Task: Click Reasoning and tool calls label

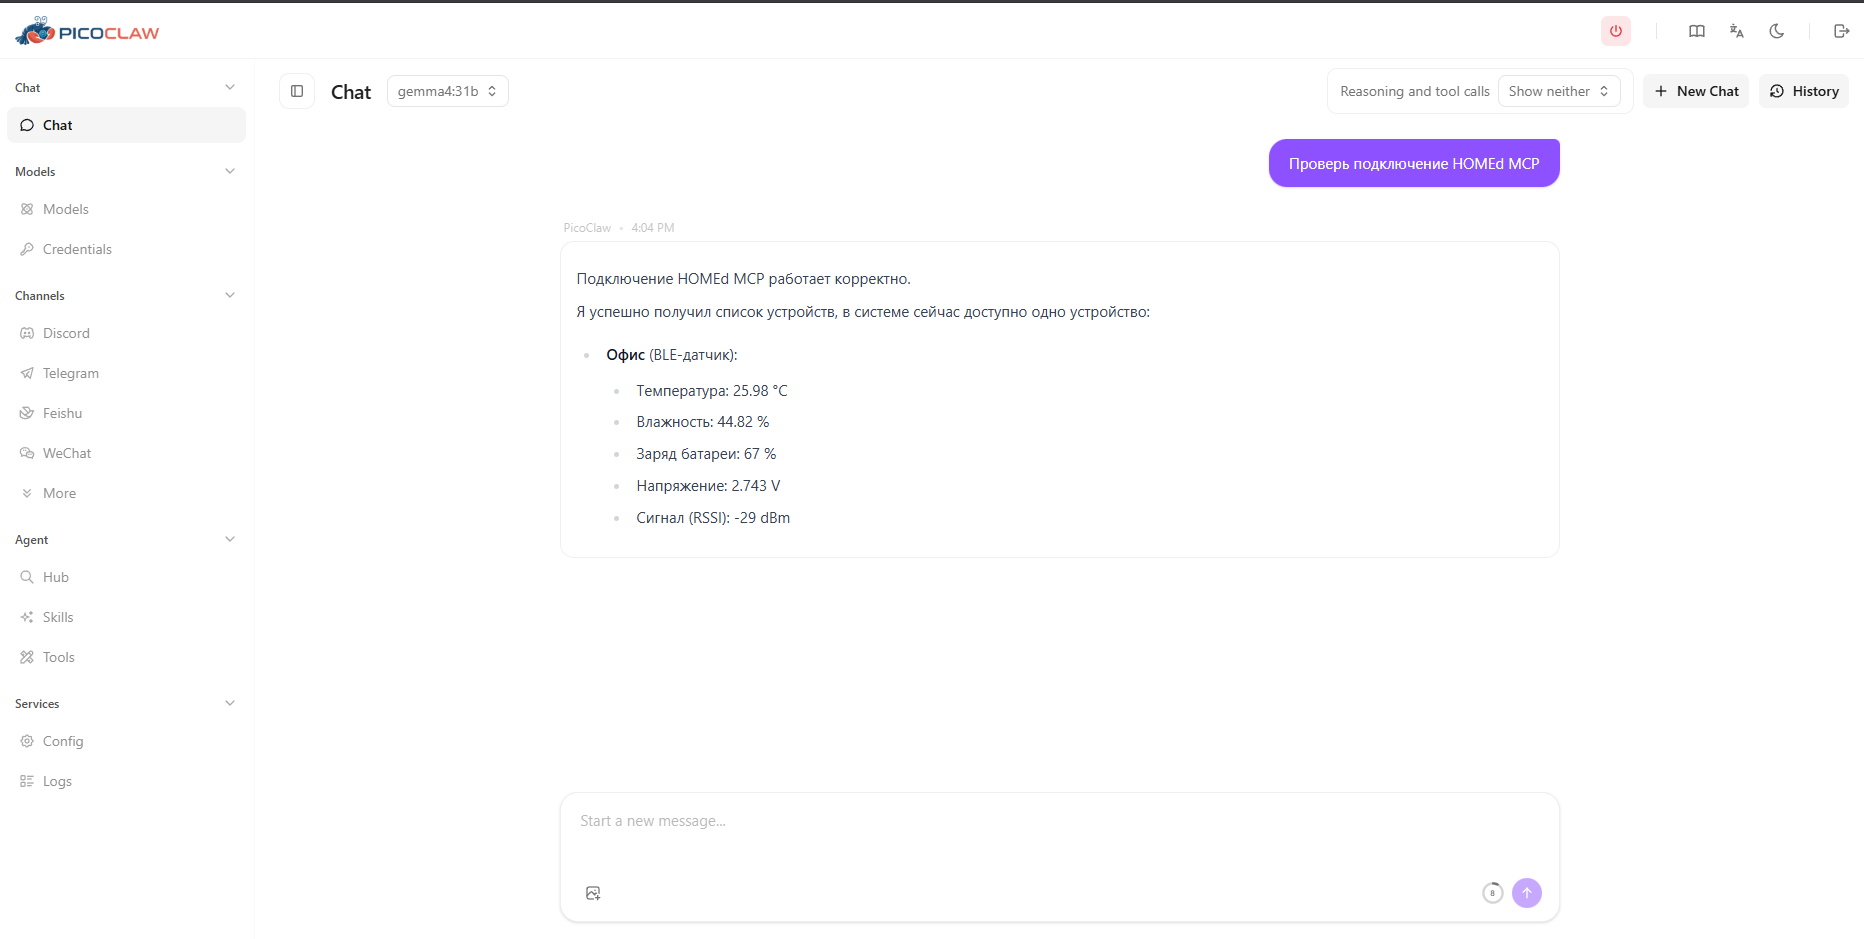Action: (1415, 91)
